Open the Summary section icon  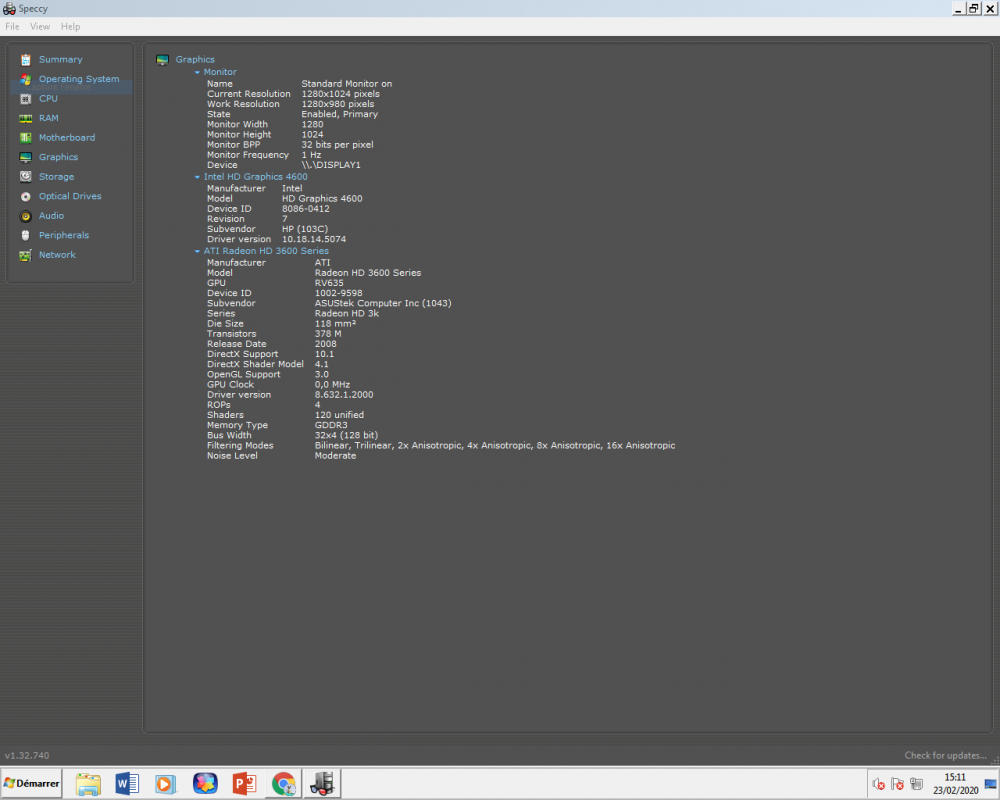click(x=26, y=60)
